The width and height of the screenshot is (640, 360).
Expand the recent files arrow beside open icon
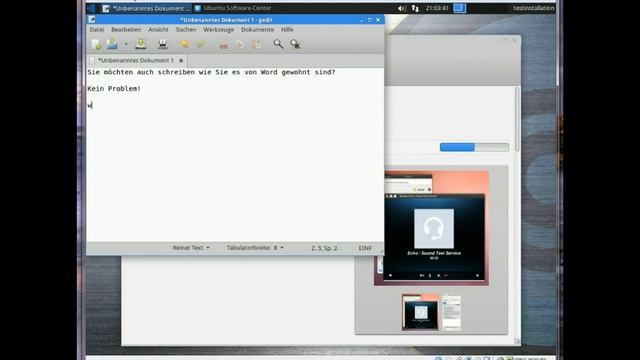click(x=126, y=44)
